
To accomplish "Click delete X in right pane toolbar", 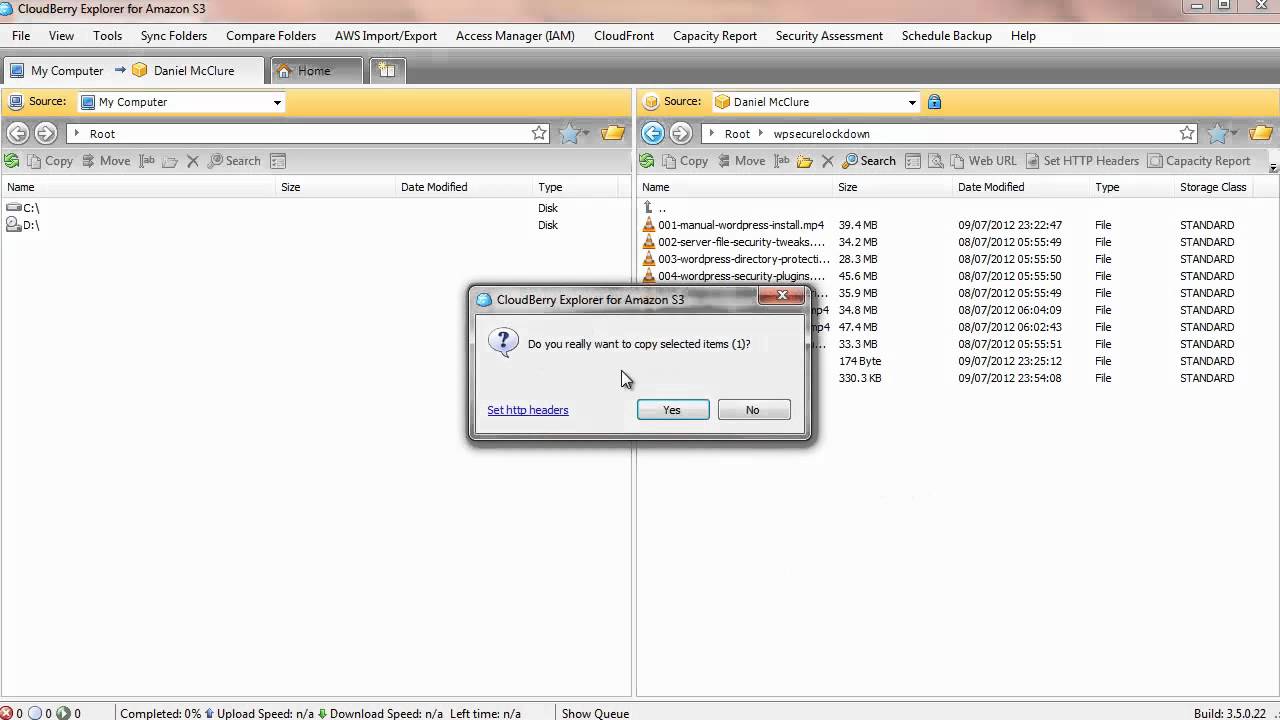I will 828,161.
